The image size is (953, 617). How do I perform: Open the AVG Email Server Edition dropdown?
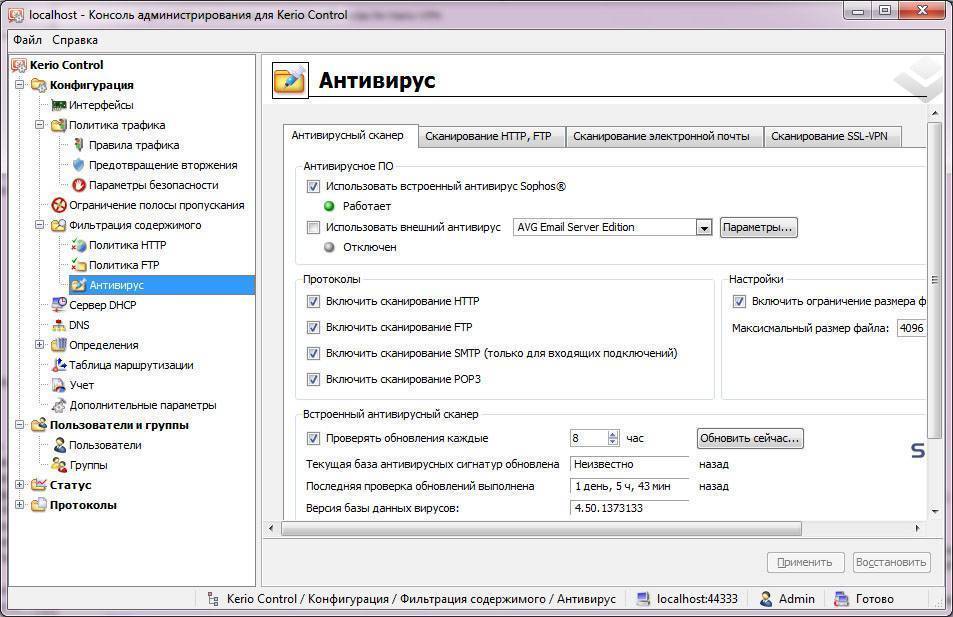703,227
